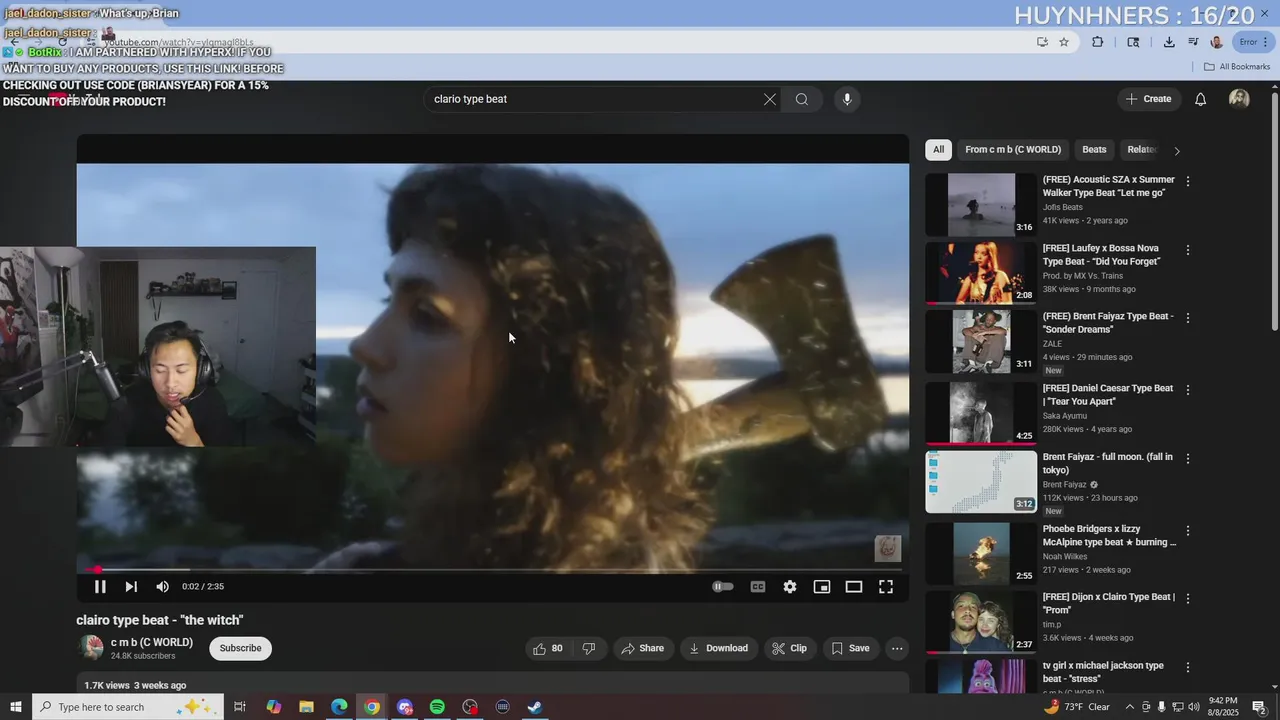
Task: Open Windows Start menu
Action: pos(16,707)
